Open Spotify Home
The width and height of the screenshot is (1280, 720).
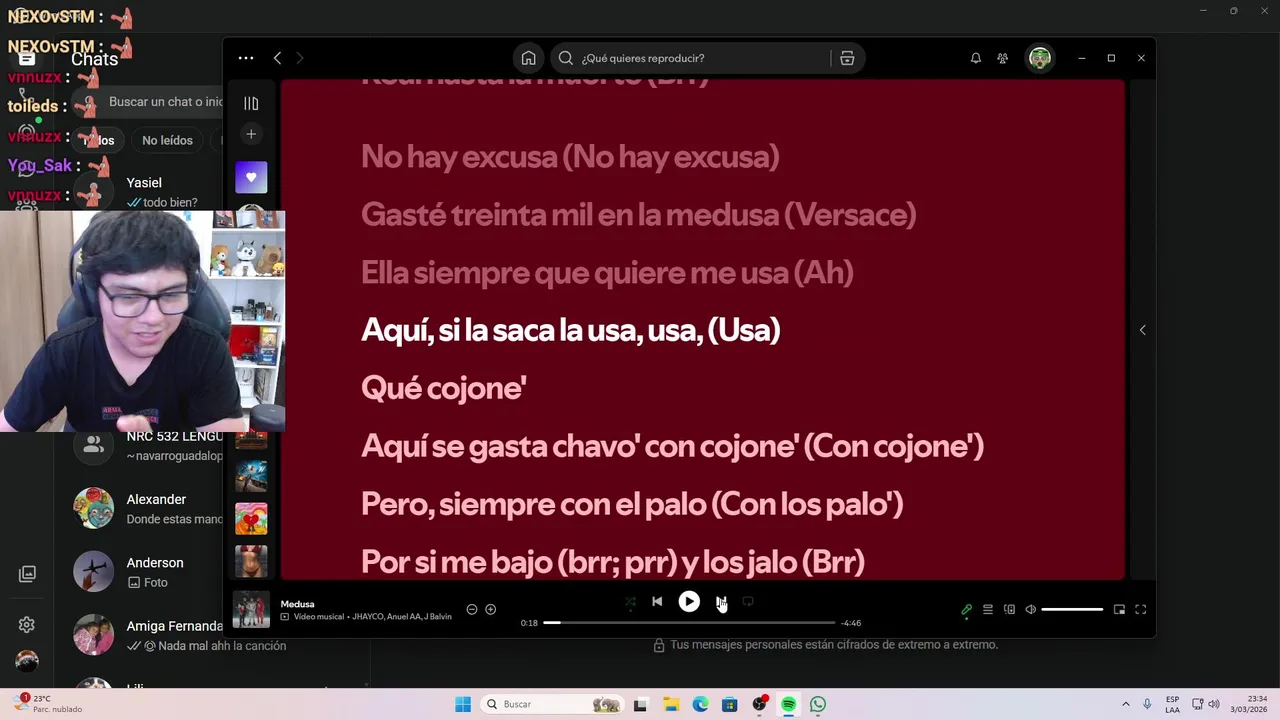click(x=528, y=58)
